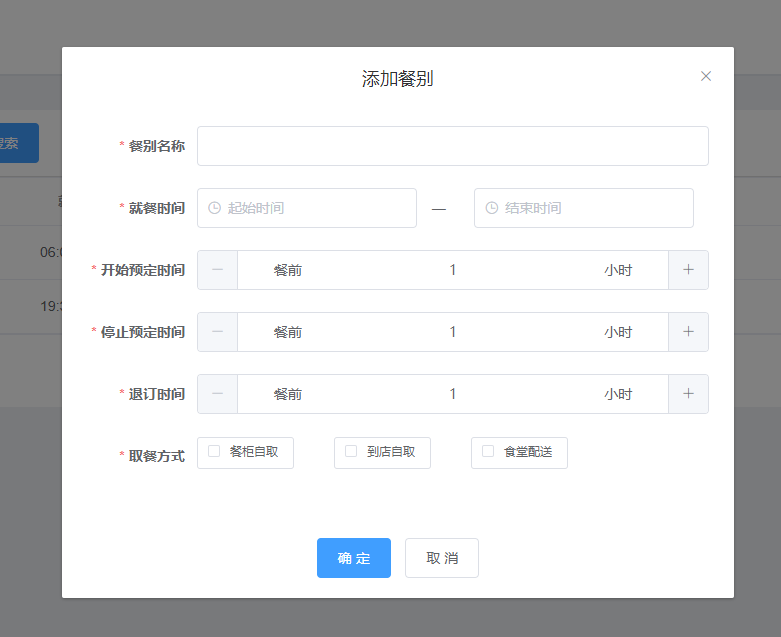Decrease the 停止预定时间 value with minus
The image size is (781, 637).
[217, 332]
